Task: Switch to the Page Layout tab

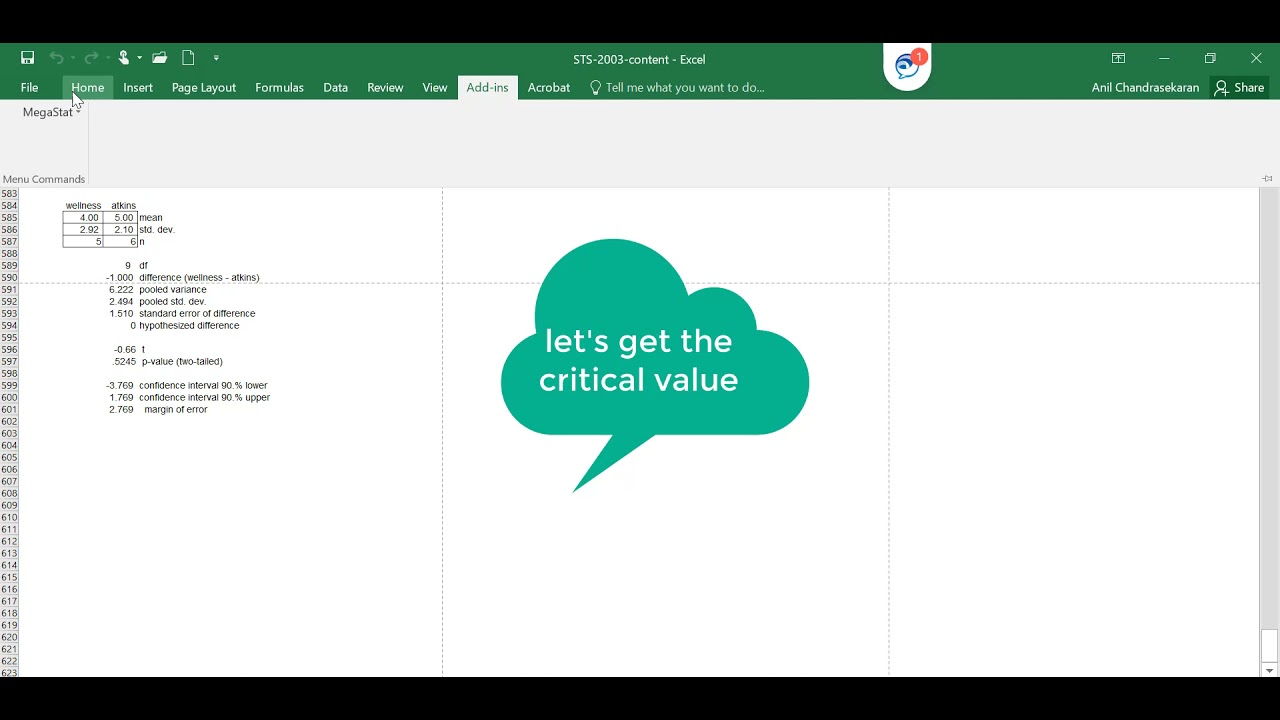Action: tap(204, 87)
